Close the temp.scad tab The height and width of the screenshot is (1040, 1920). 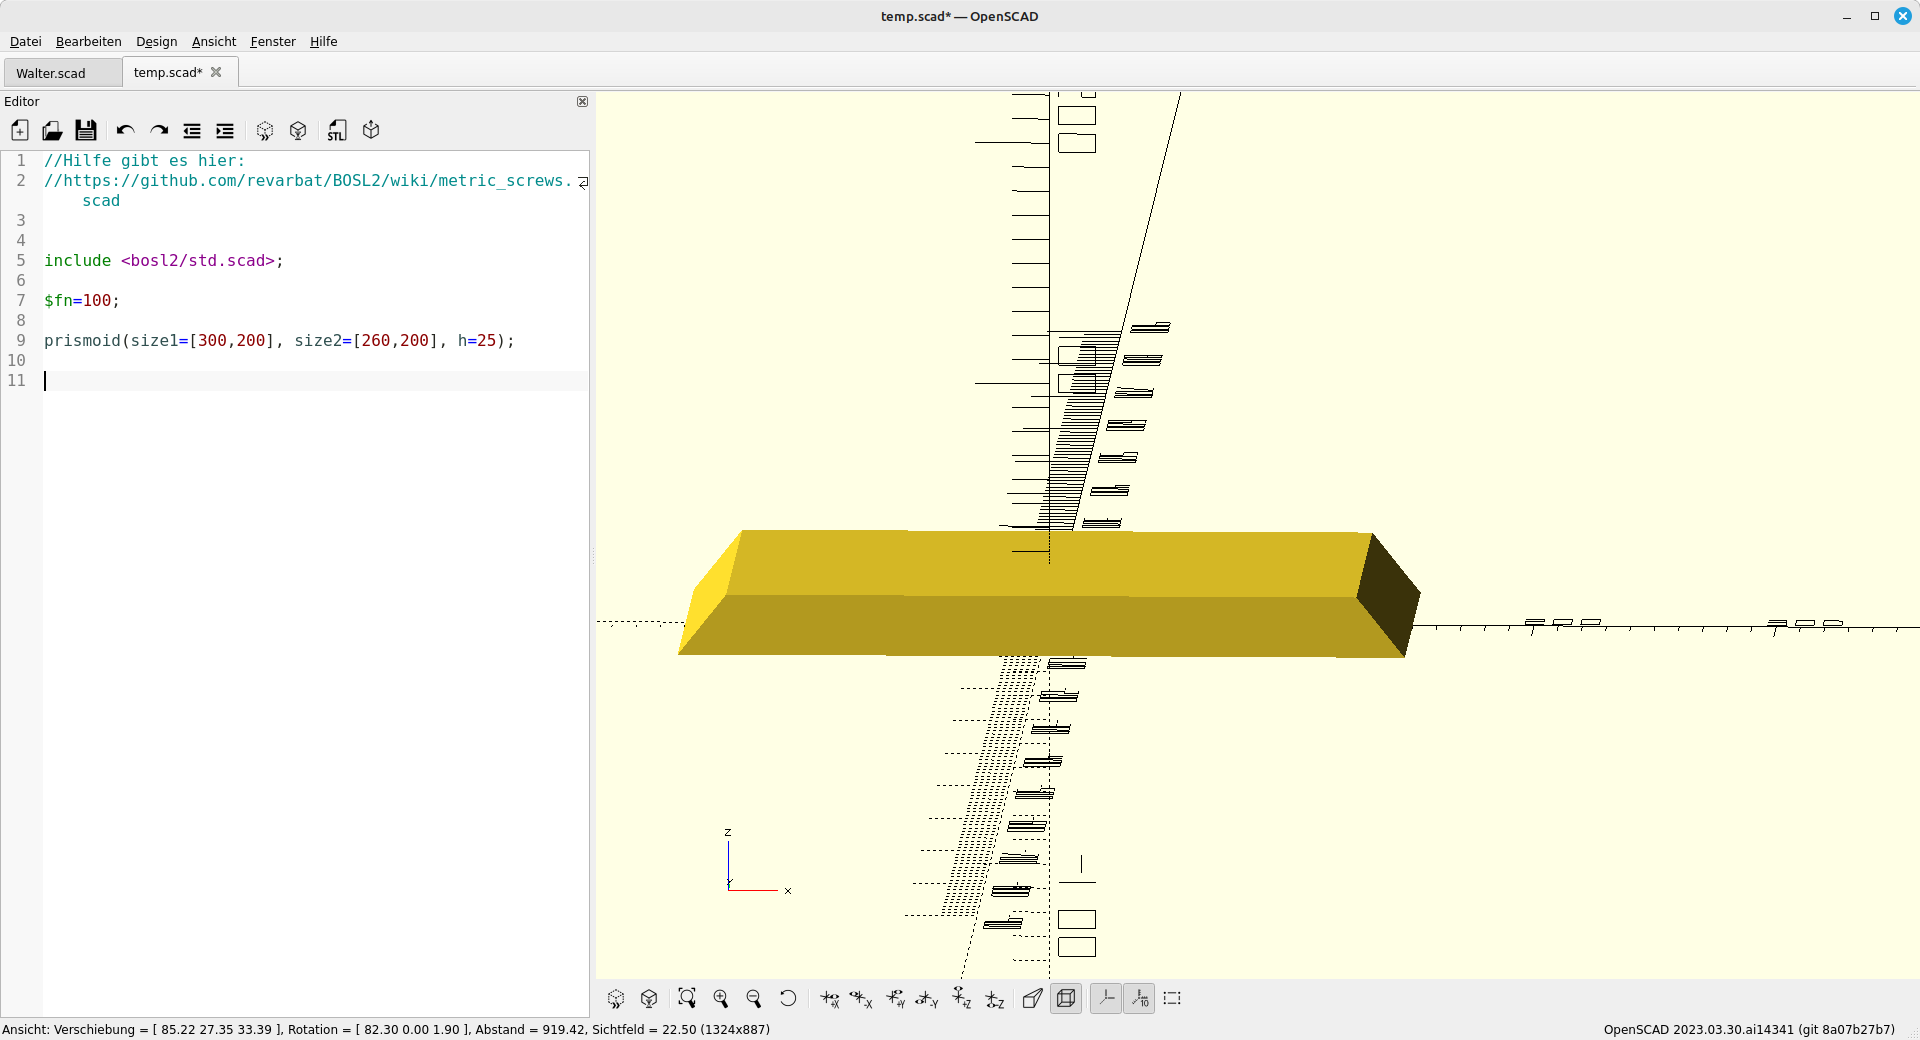pos(216,72)
